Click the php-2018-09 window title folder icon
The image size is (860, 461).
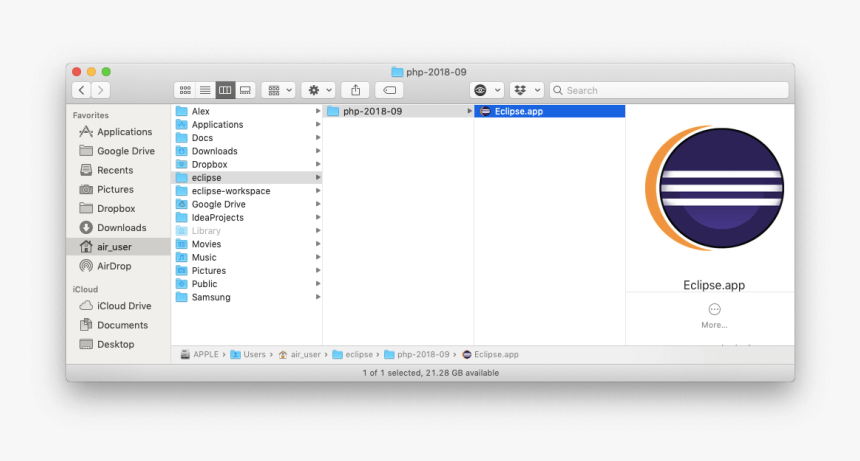(397, 72)
